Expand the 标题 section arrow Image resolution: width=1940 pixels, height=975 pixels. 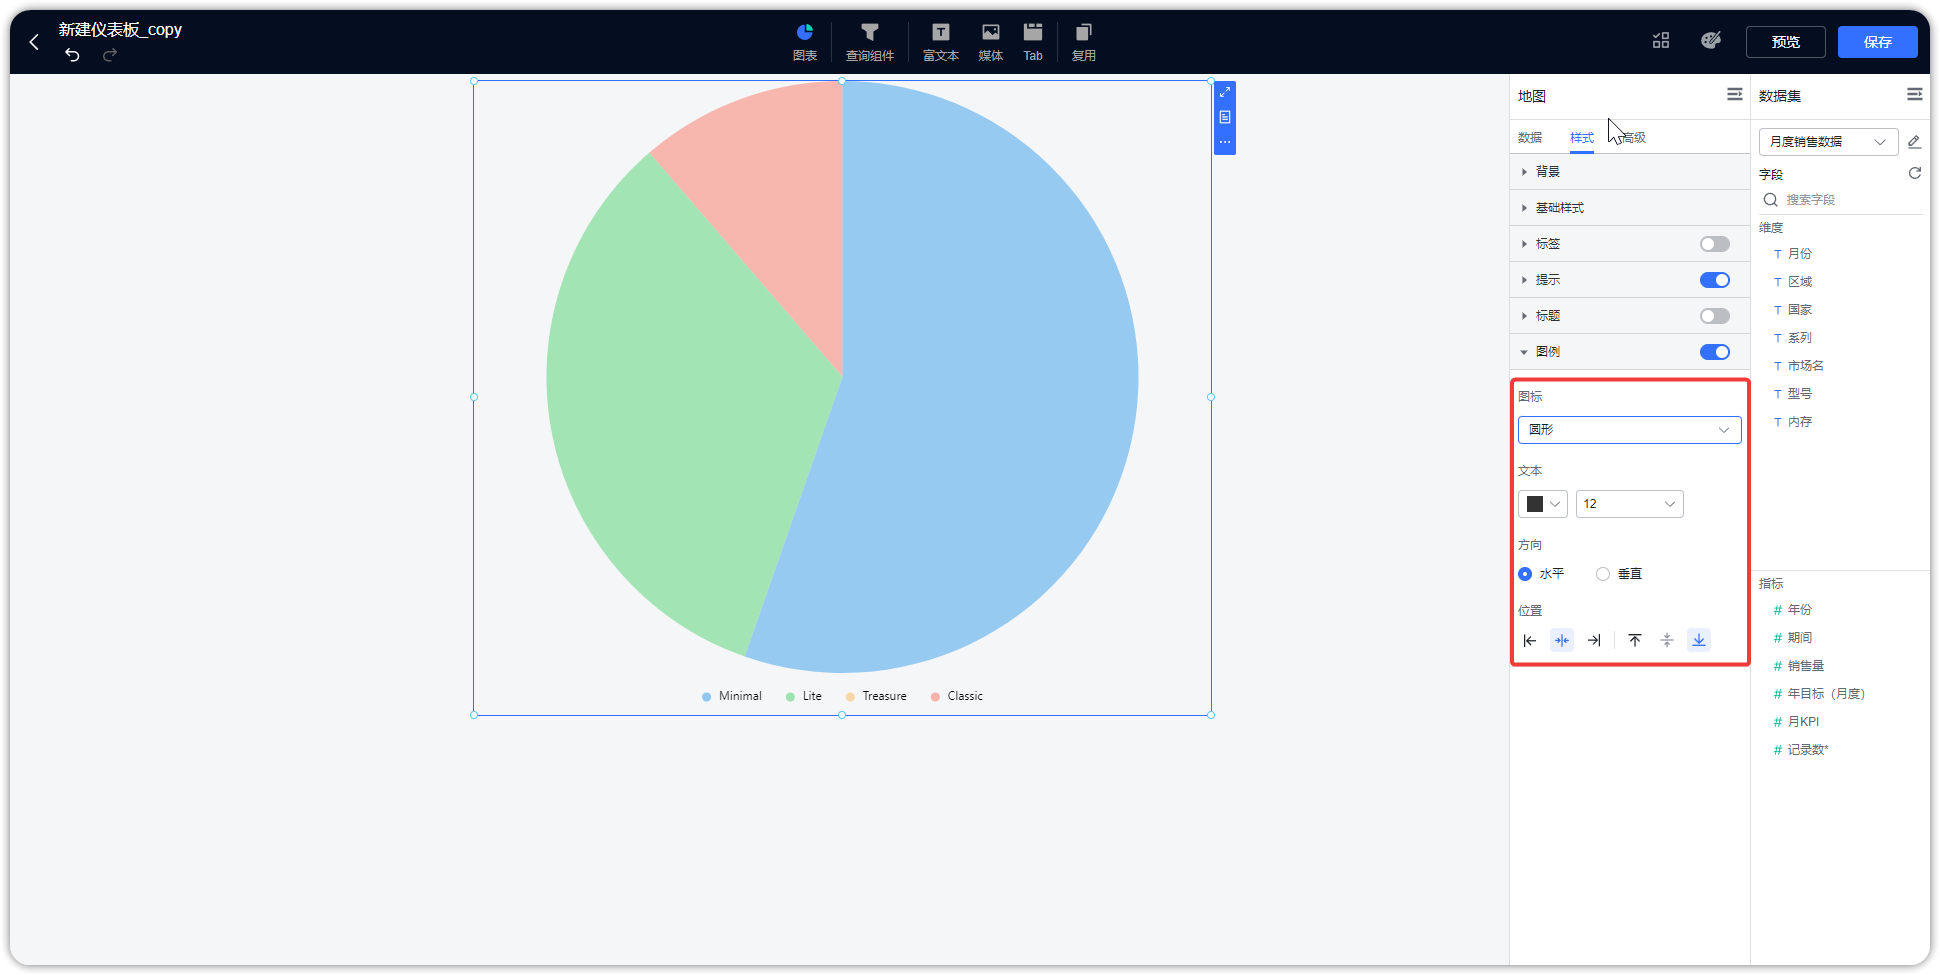(x=1524, y=316)
